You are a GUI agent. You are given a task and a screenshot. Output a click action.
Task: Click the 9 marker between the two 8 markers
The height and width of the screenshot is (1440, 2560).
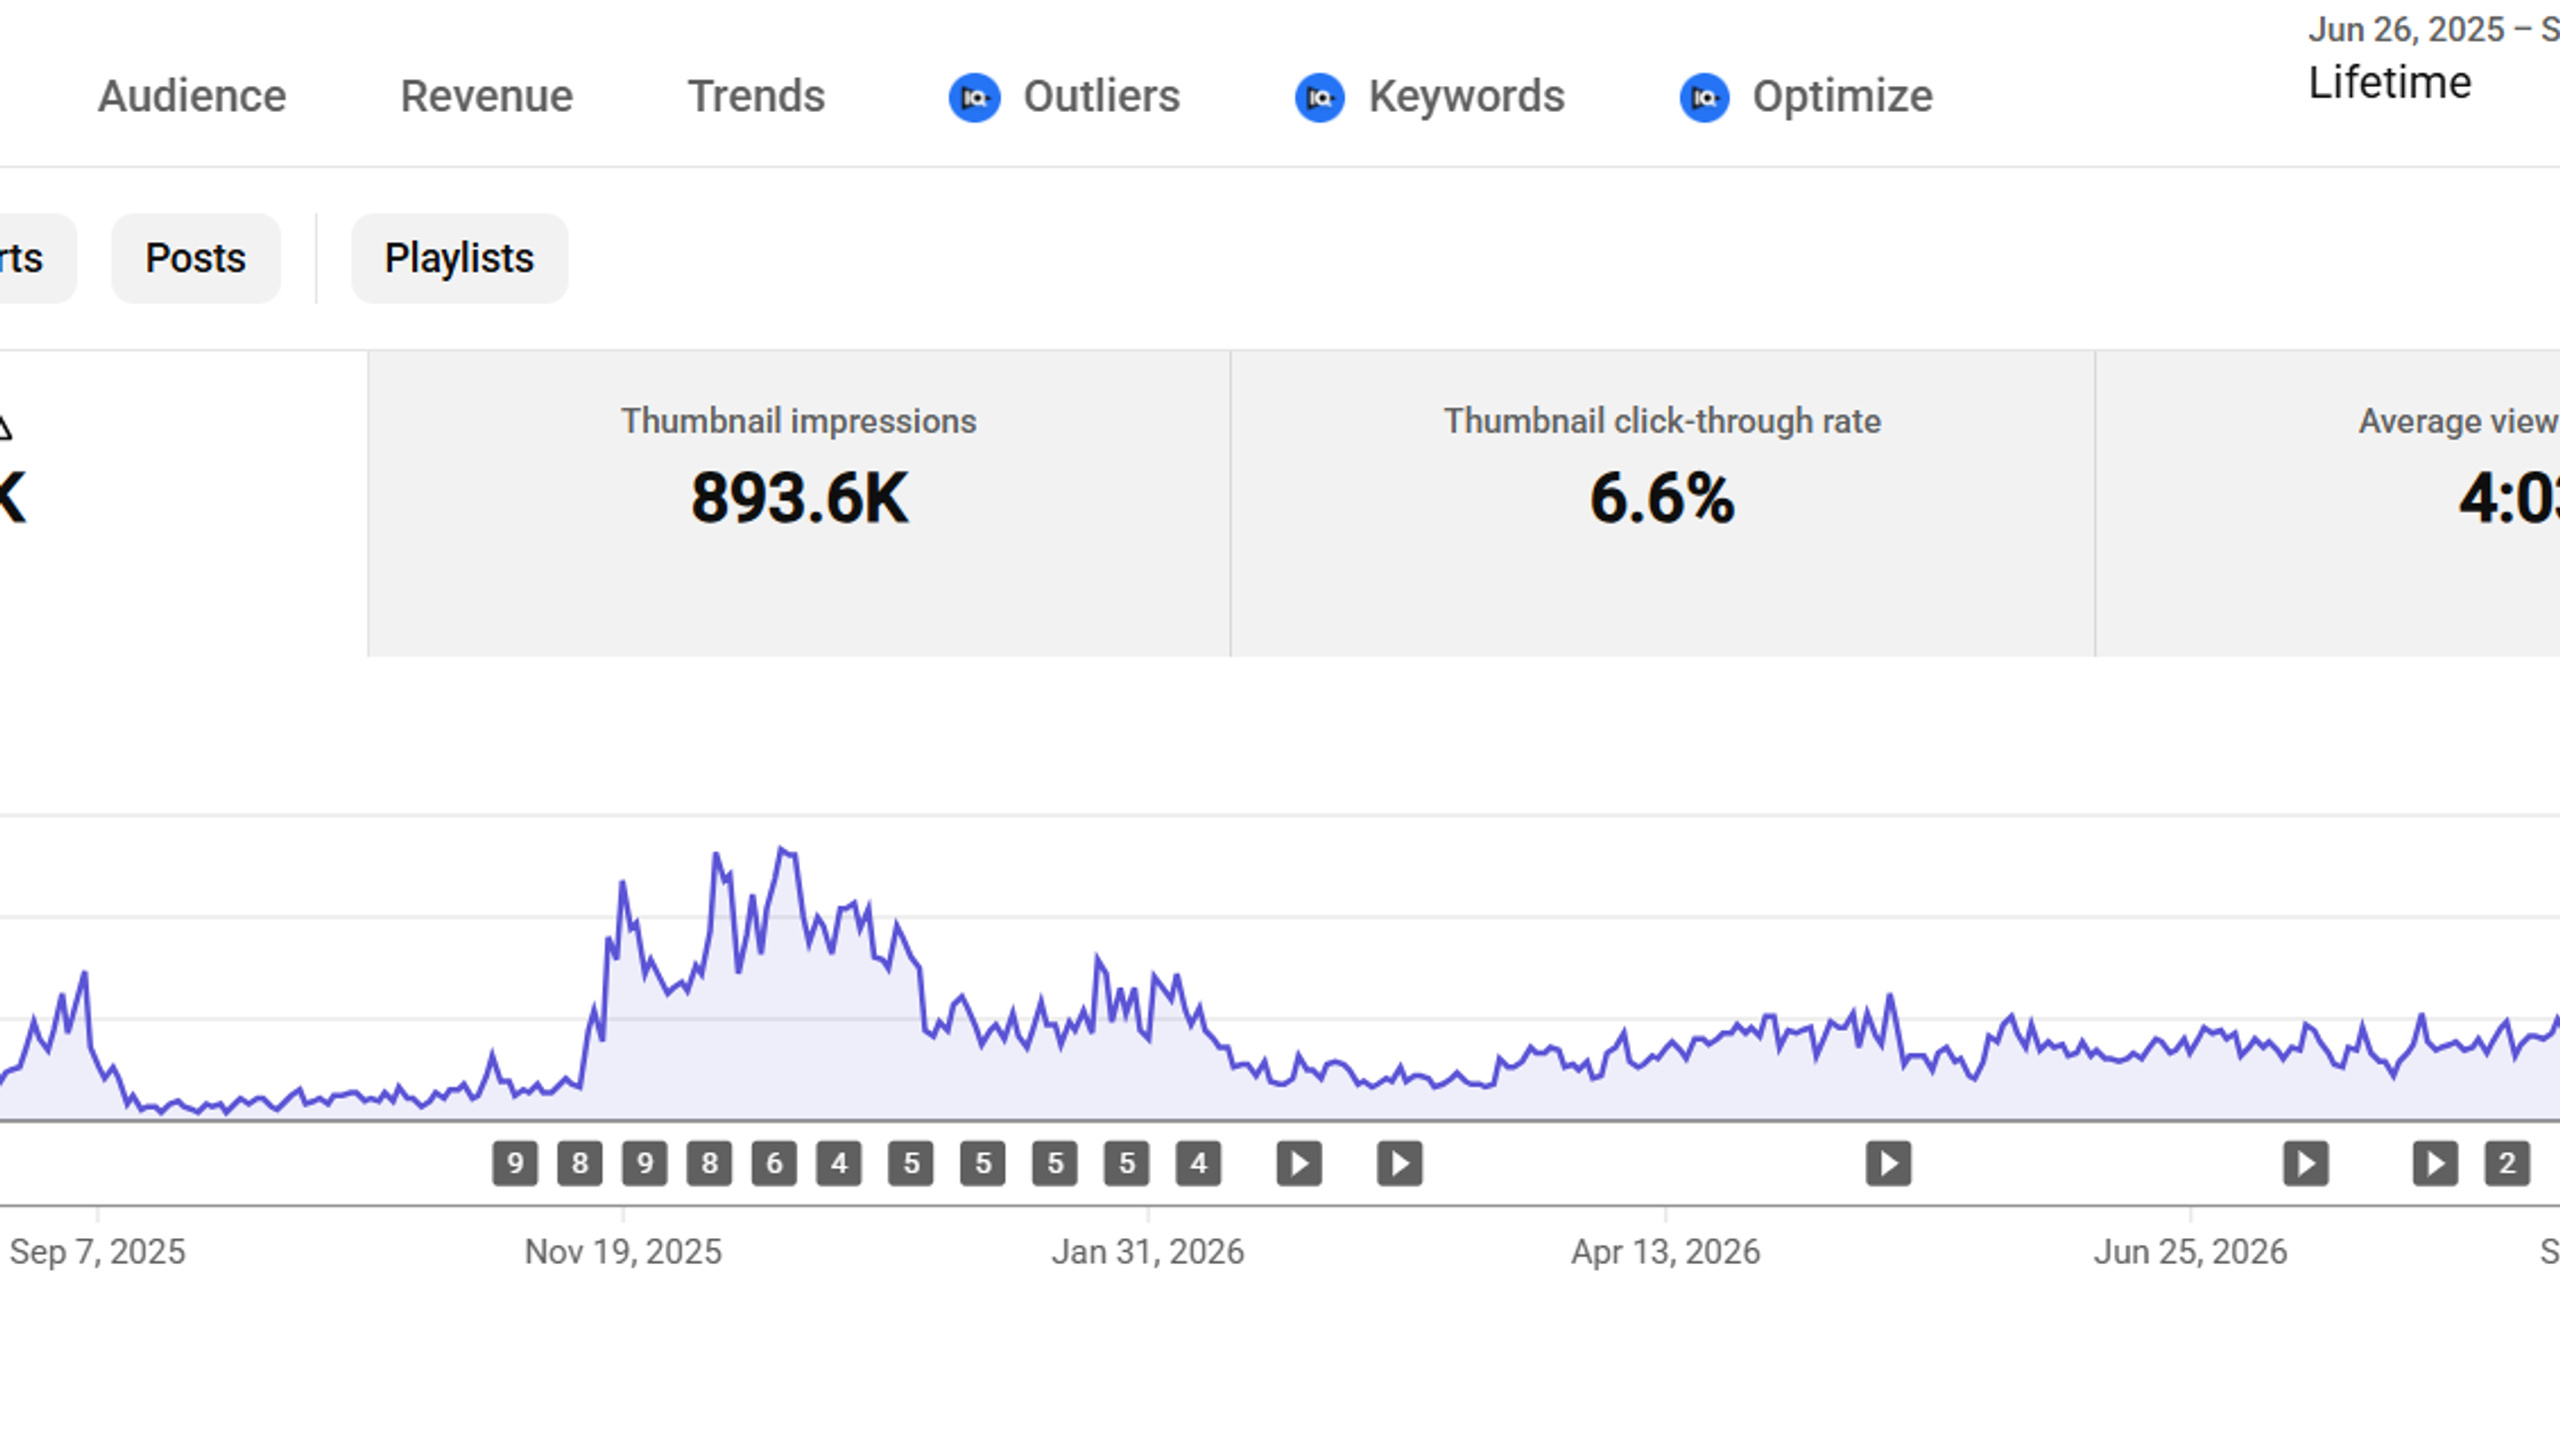pyautogui.click(x=645, y=1164)
